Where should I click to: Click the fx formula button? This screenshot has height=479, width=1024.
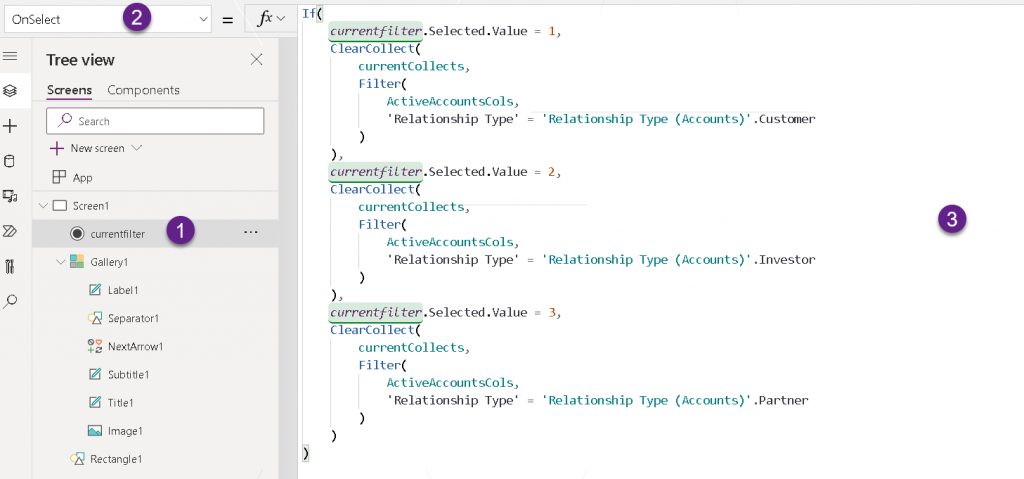(269, 20)
